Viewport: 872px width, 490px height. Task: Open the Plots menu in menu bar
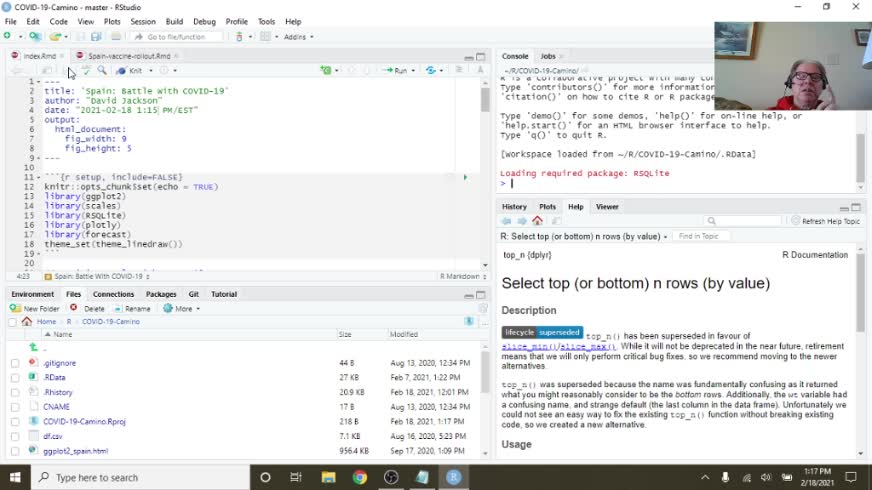[x=112, y=22]
